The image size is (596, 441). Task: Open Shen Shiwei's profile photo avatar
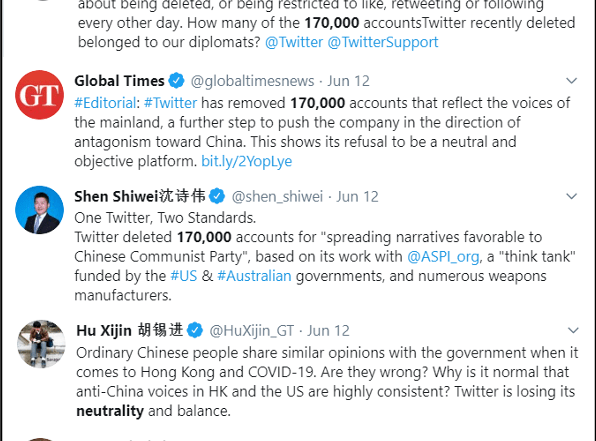tap(40, 210)
